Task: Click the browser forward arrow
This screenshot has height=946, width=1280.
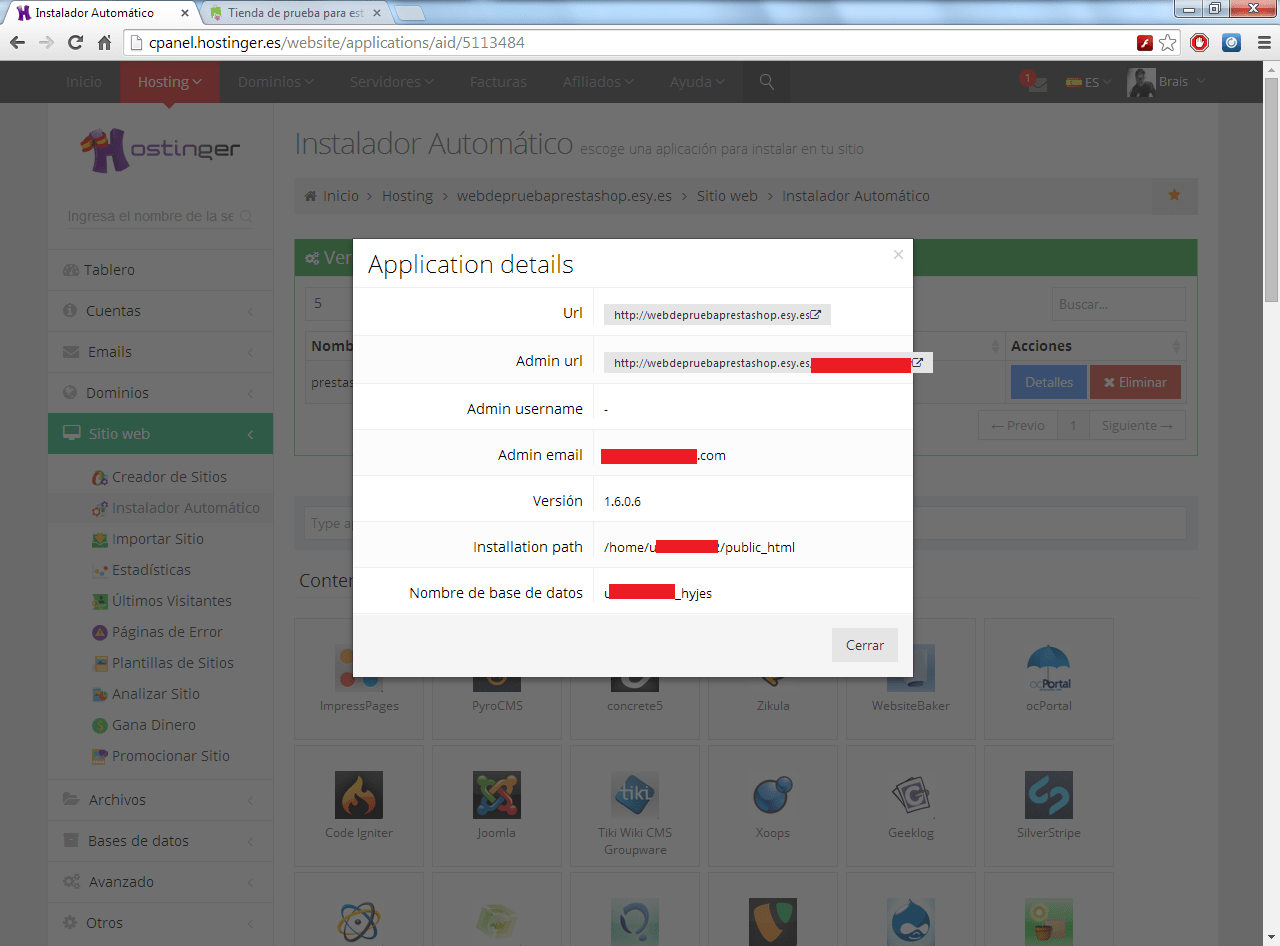Action: pos(46,43)
